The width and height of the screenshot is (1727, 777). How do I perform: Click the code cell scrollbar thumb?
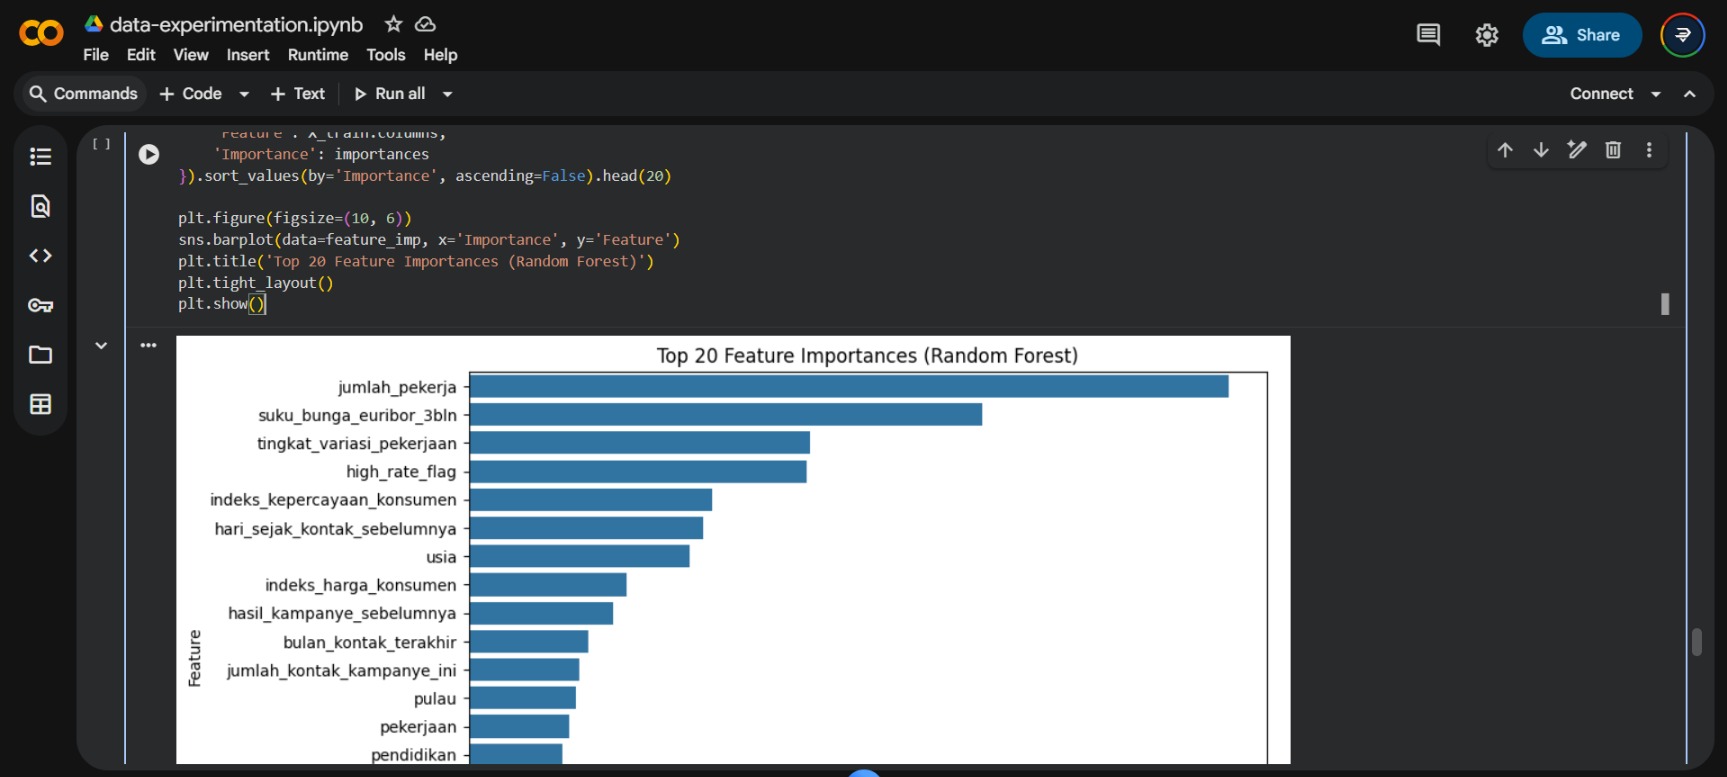pyautogui.click(x=1665, y=304)
